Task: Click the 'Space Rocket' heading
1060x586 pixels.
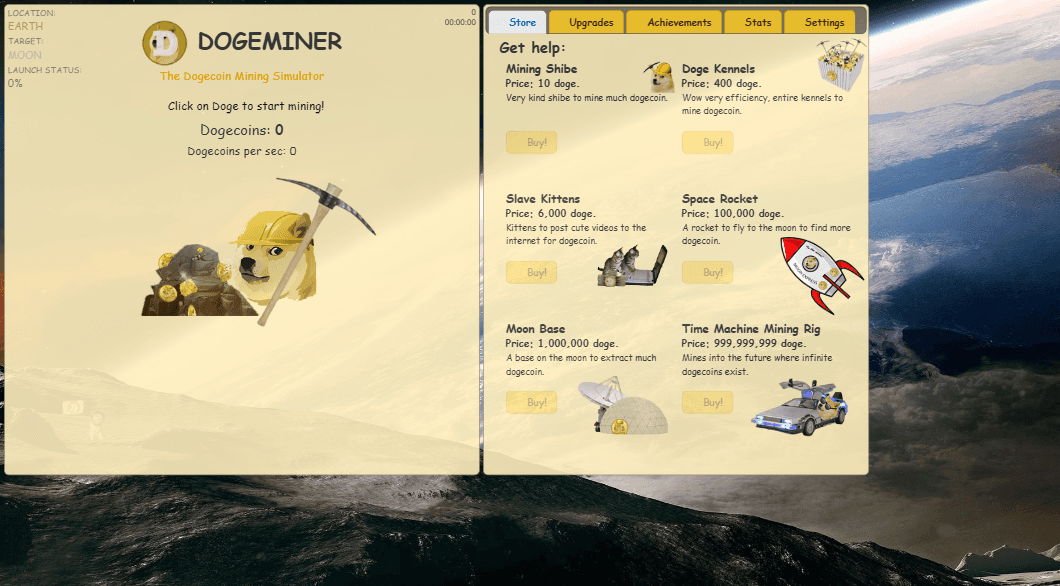Action: [x=719, y=199]
